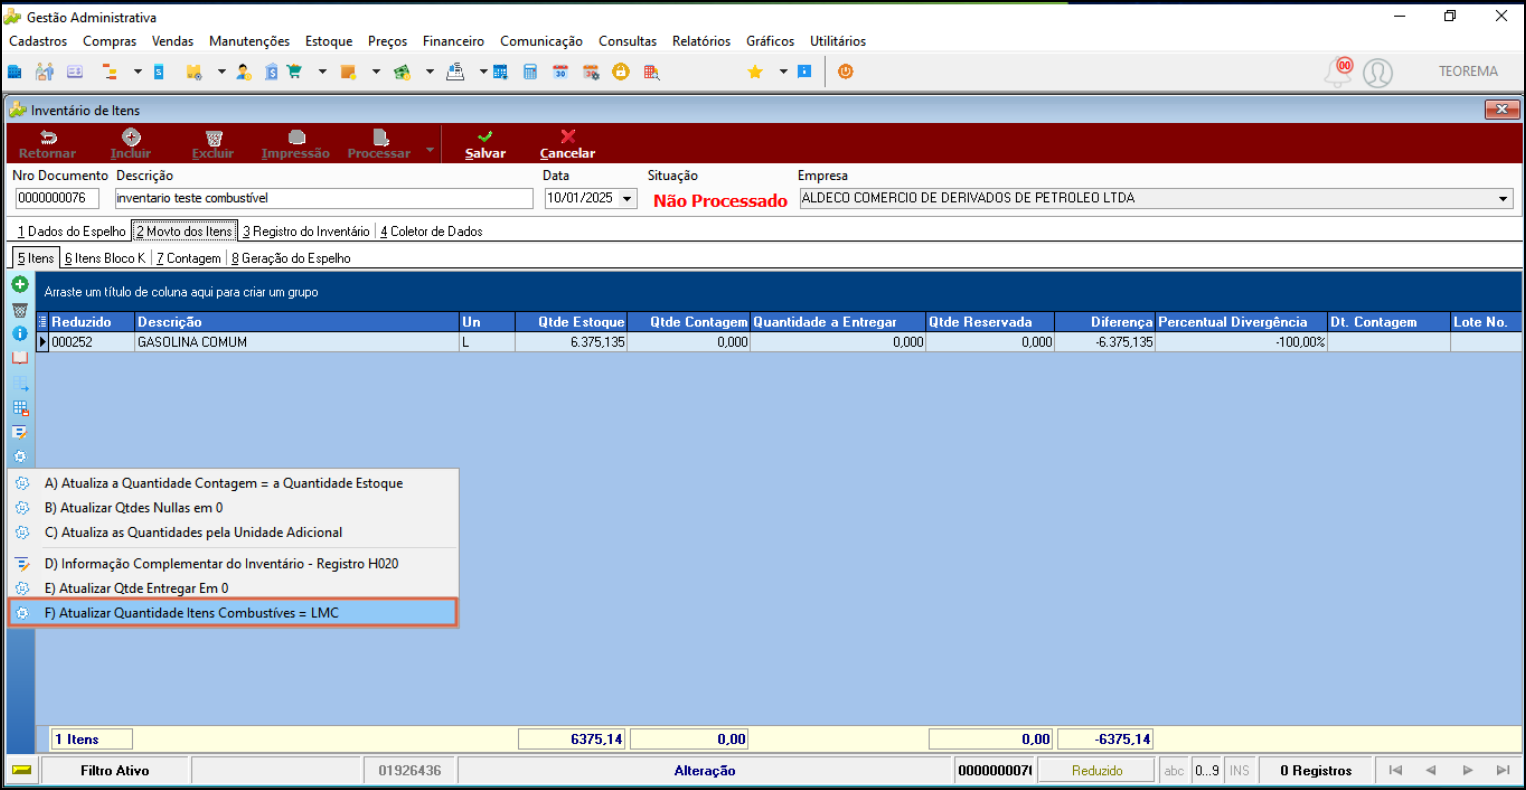
Task: Click the gear utilities sidebar icon
Action: pos(19,456)
